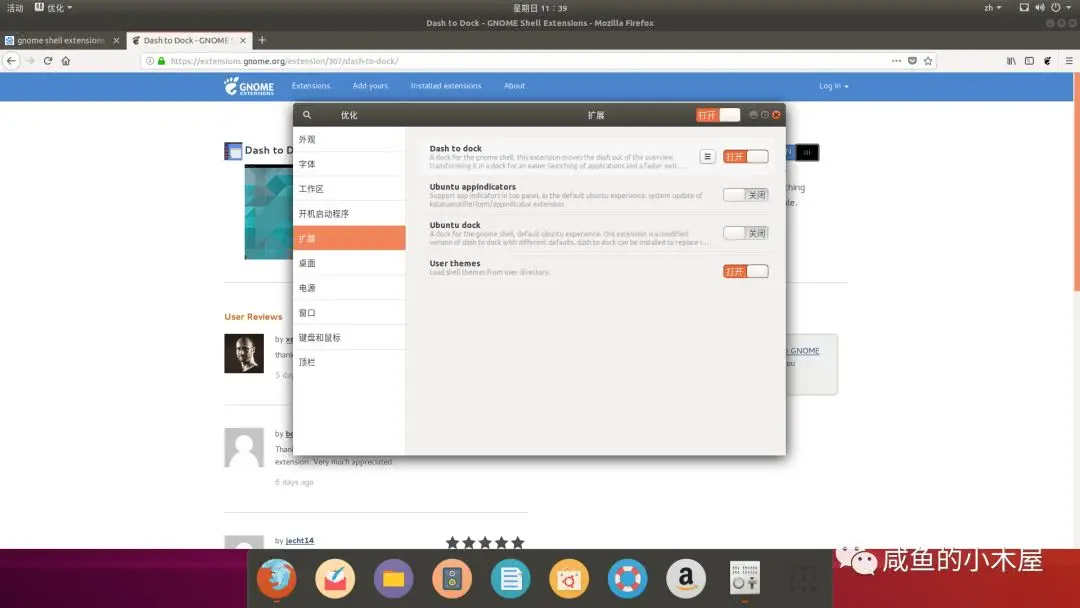Open the Help lifebuoy icon in the dock

click(x=627, y=579)
